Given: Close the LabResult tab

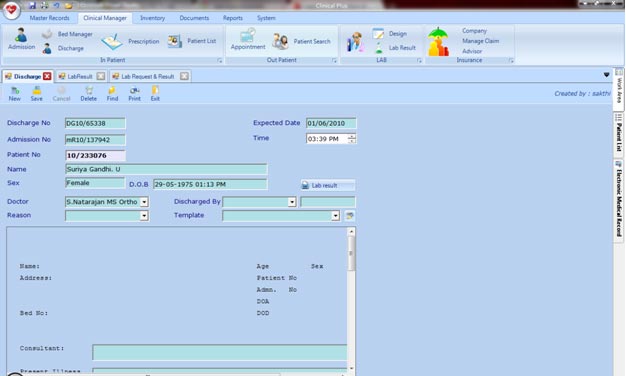Looking at the screenshot, I should (x=101, y=76).
